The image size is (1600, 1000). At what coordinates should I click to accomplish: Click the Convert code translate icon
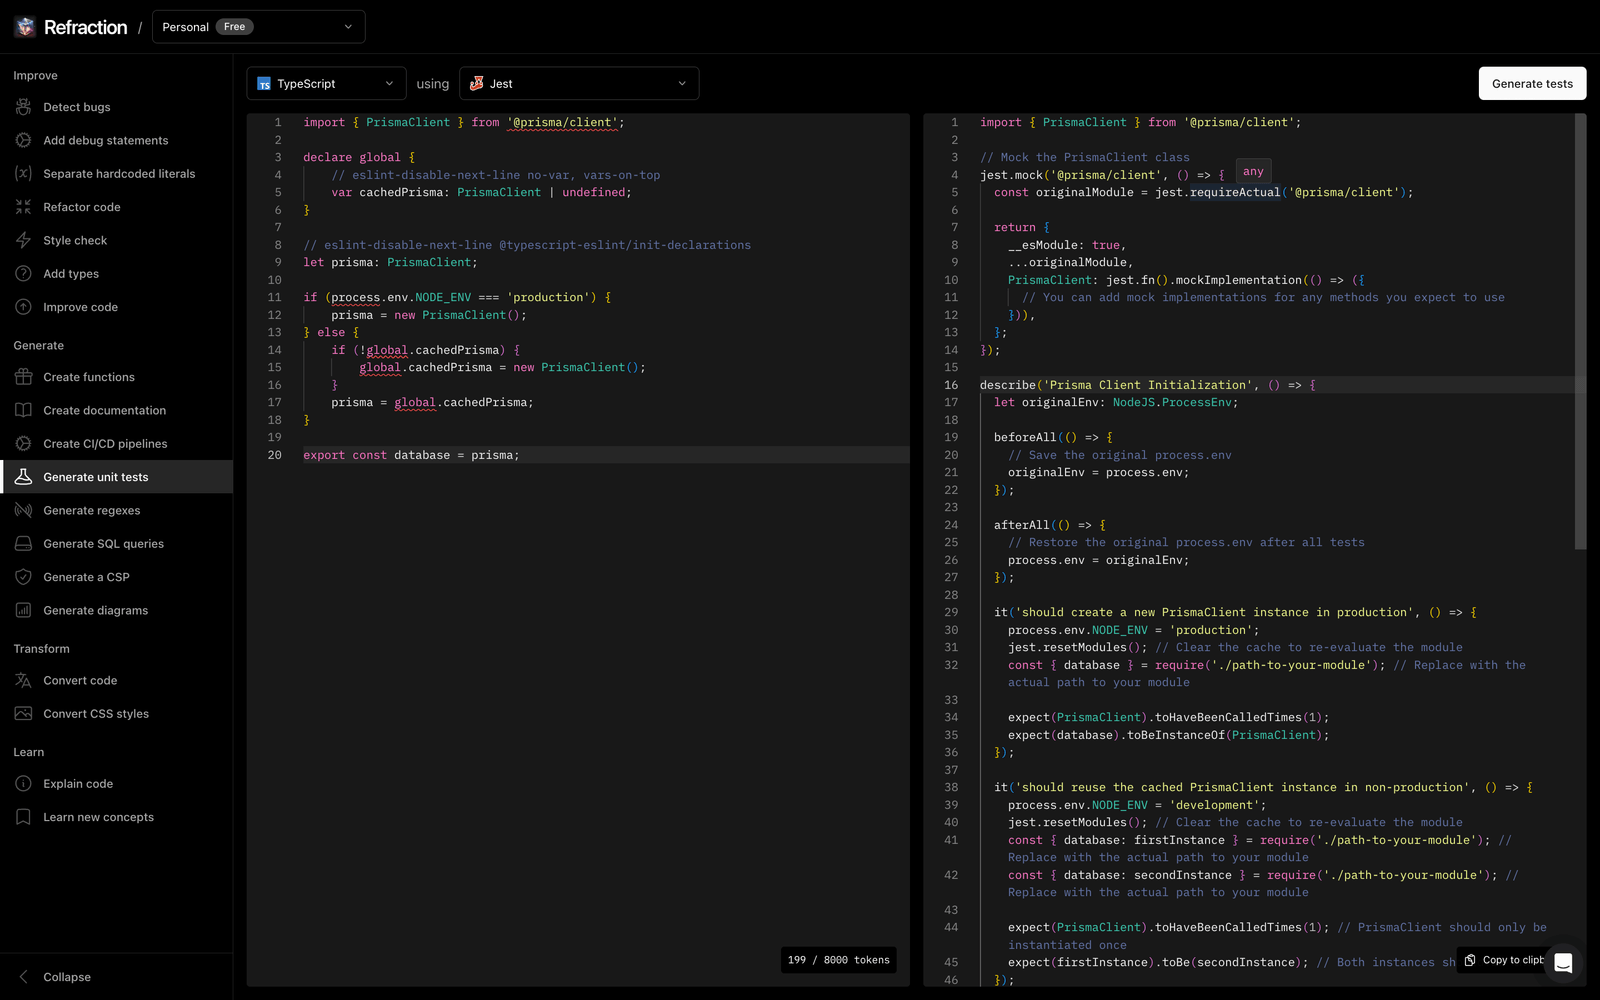(x=24, y=680)
